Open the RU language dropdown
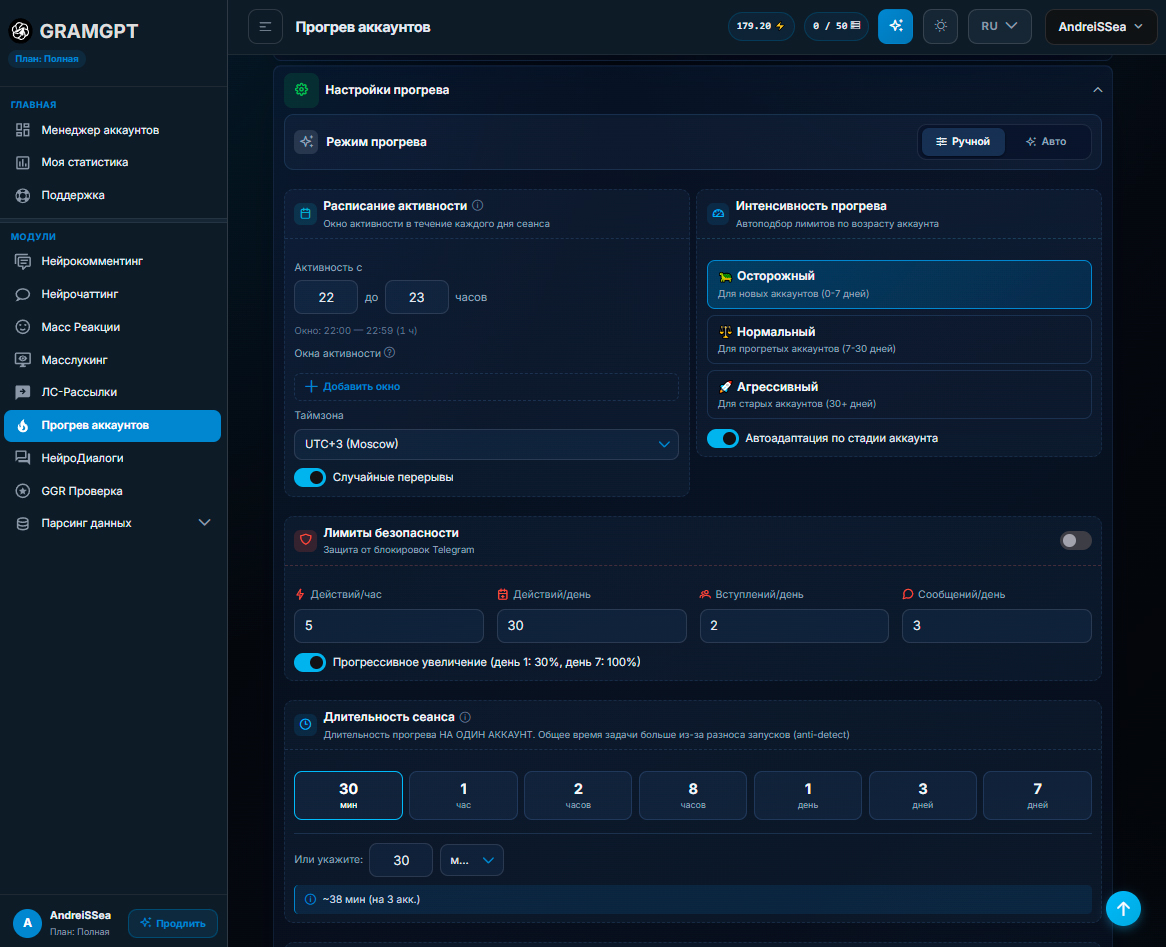Image resolution: width=1166 pixels, height=947 pixels. tap(999, 27)
